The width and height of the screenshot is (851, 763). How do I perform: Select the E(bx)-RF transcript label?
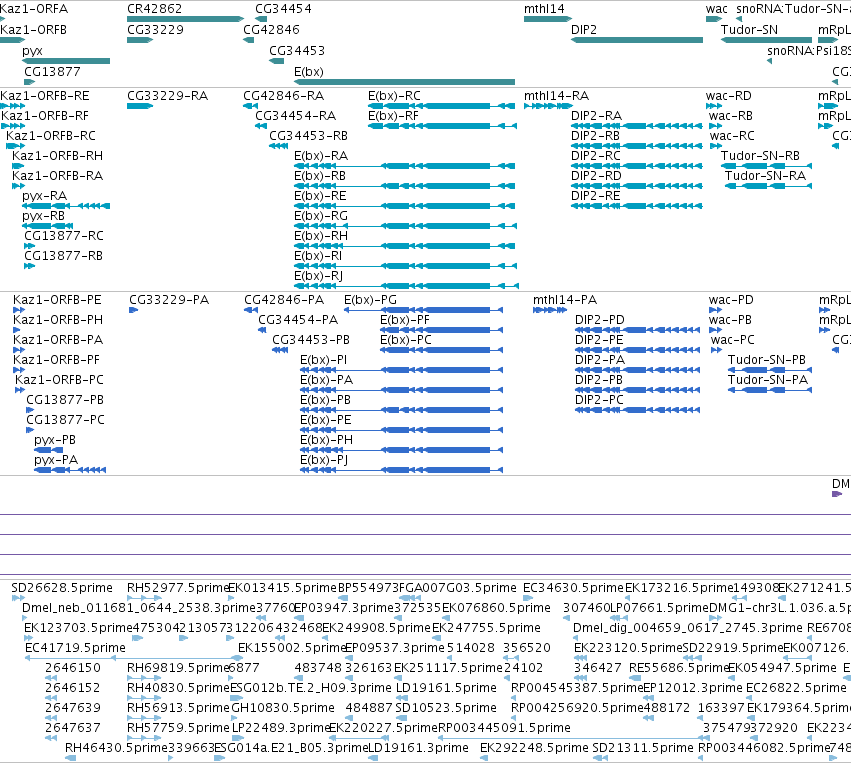(x=393, y=116)
